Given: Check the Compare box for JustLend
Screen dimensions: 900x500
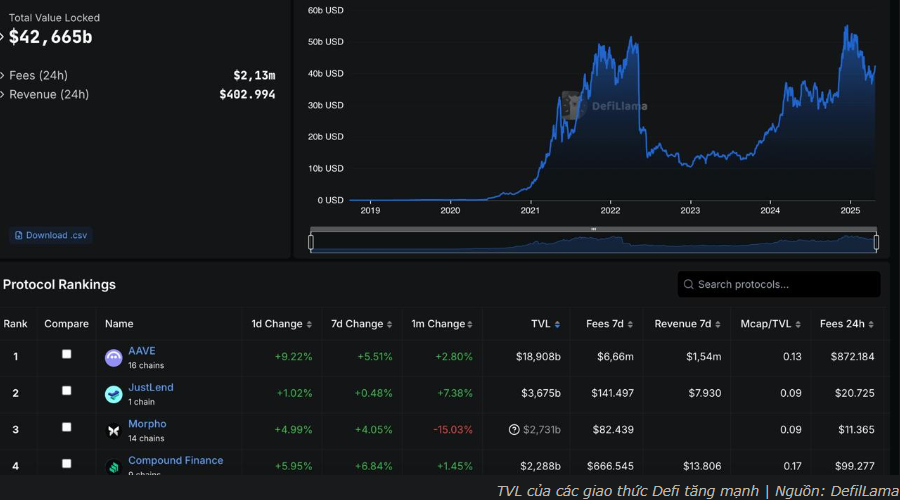Looking at the screenshot, I should 67,390.
